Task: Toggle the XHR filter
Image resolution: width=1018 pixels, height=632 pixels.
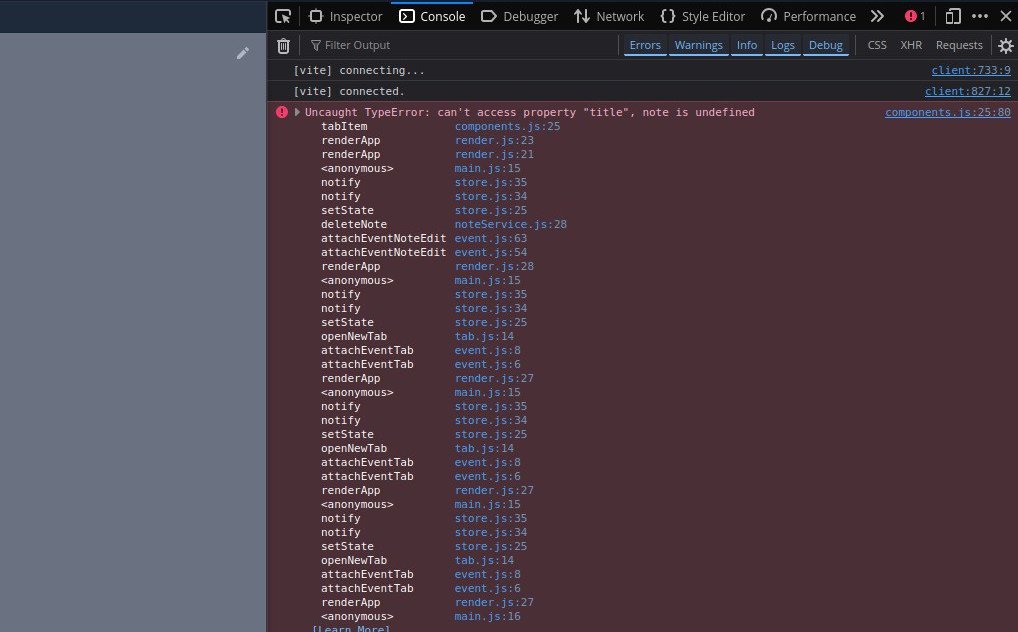Action: 911,45
